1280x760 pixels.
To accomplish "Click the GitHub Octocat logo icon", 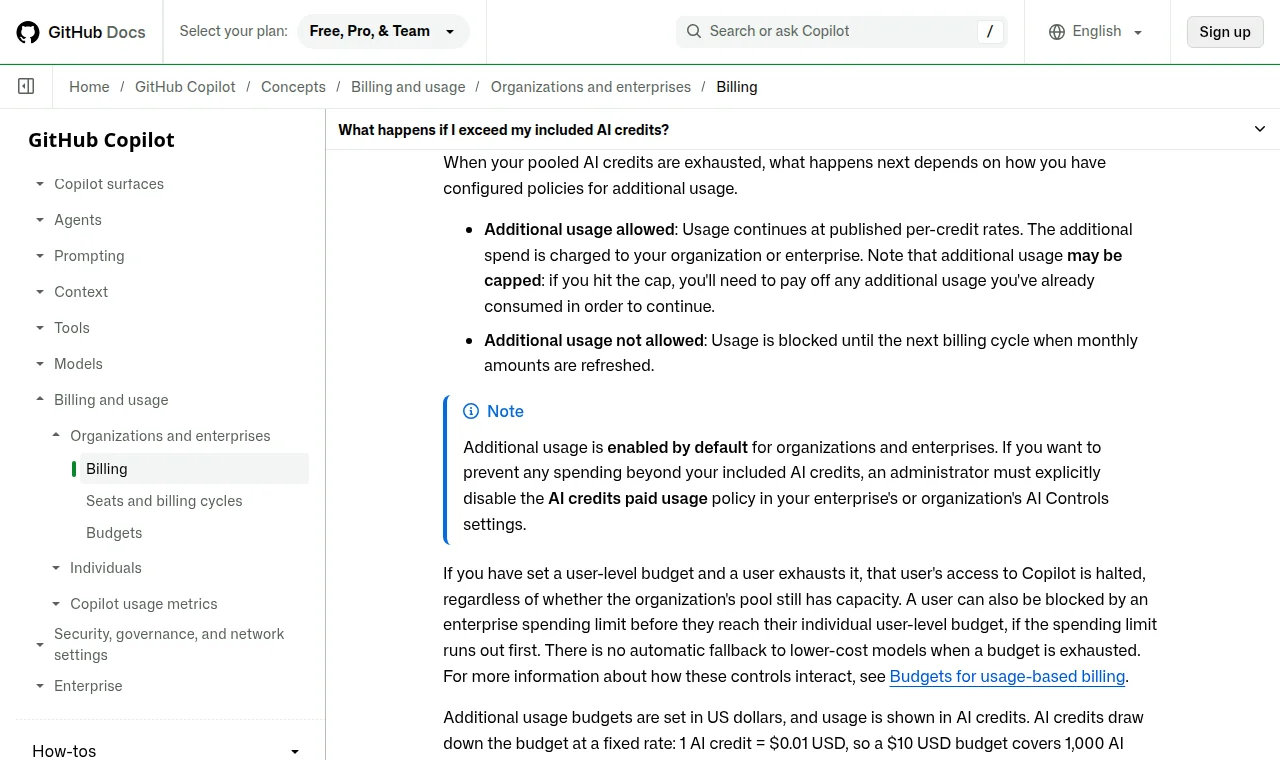I will tap(28, 32).
